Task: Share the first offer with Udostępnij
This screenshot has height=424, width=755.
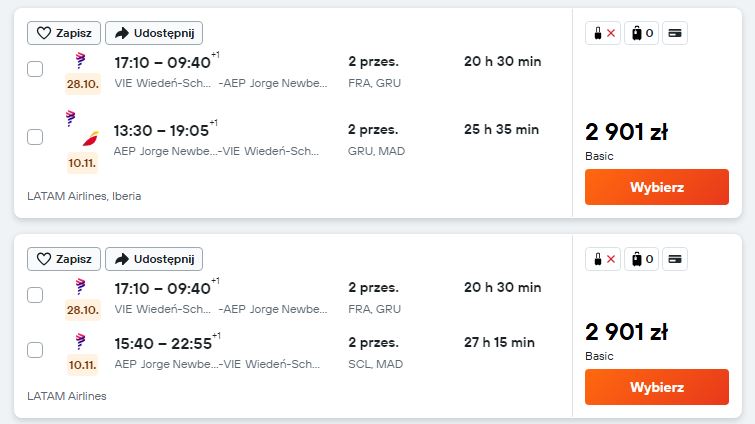Action: (154, 33)
